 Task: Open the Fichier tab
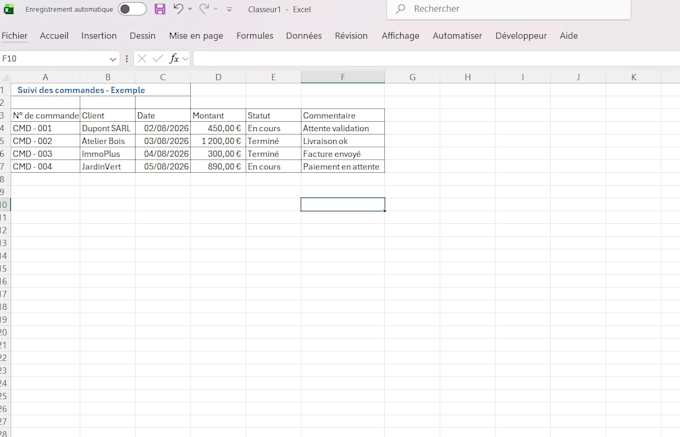[14, 36]
